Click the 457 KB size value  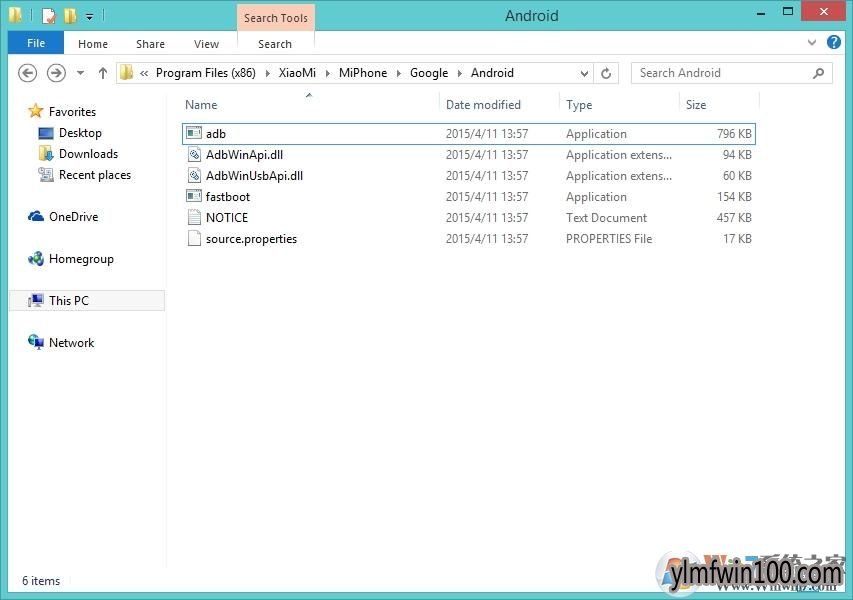[x=734, y=218]
